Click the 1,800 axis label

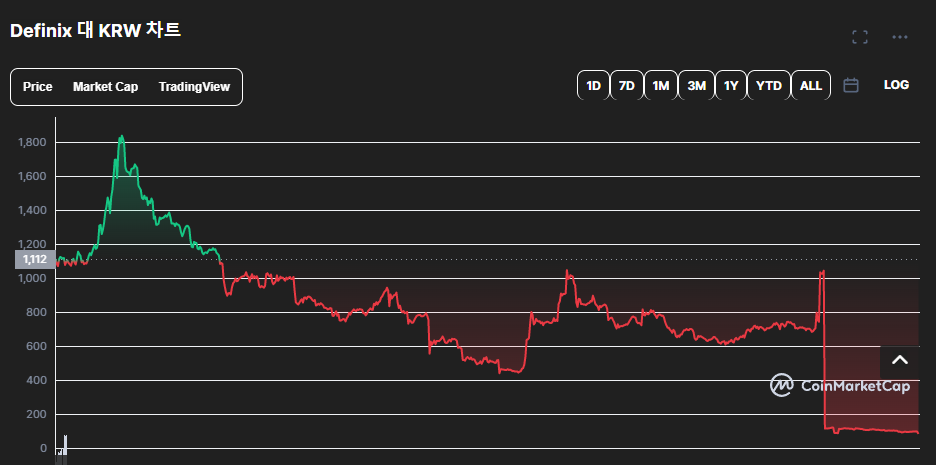(32, 143)
